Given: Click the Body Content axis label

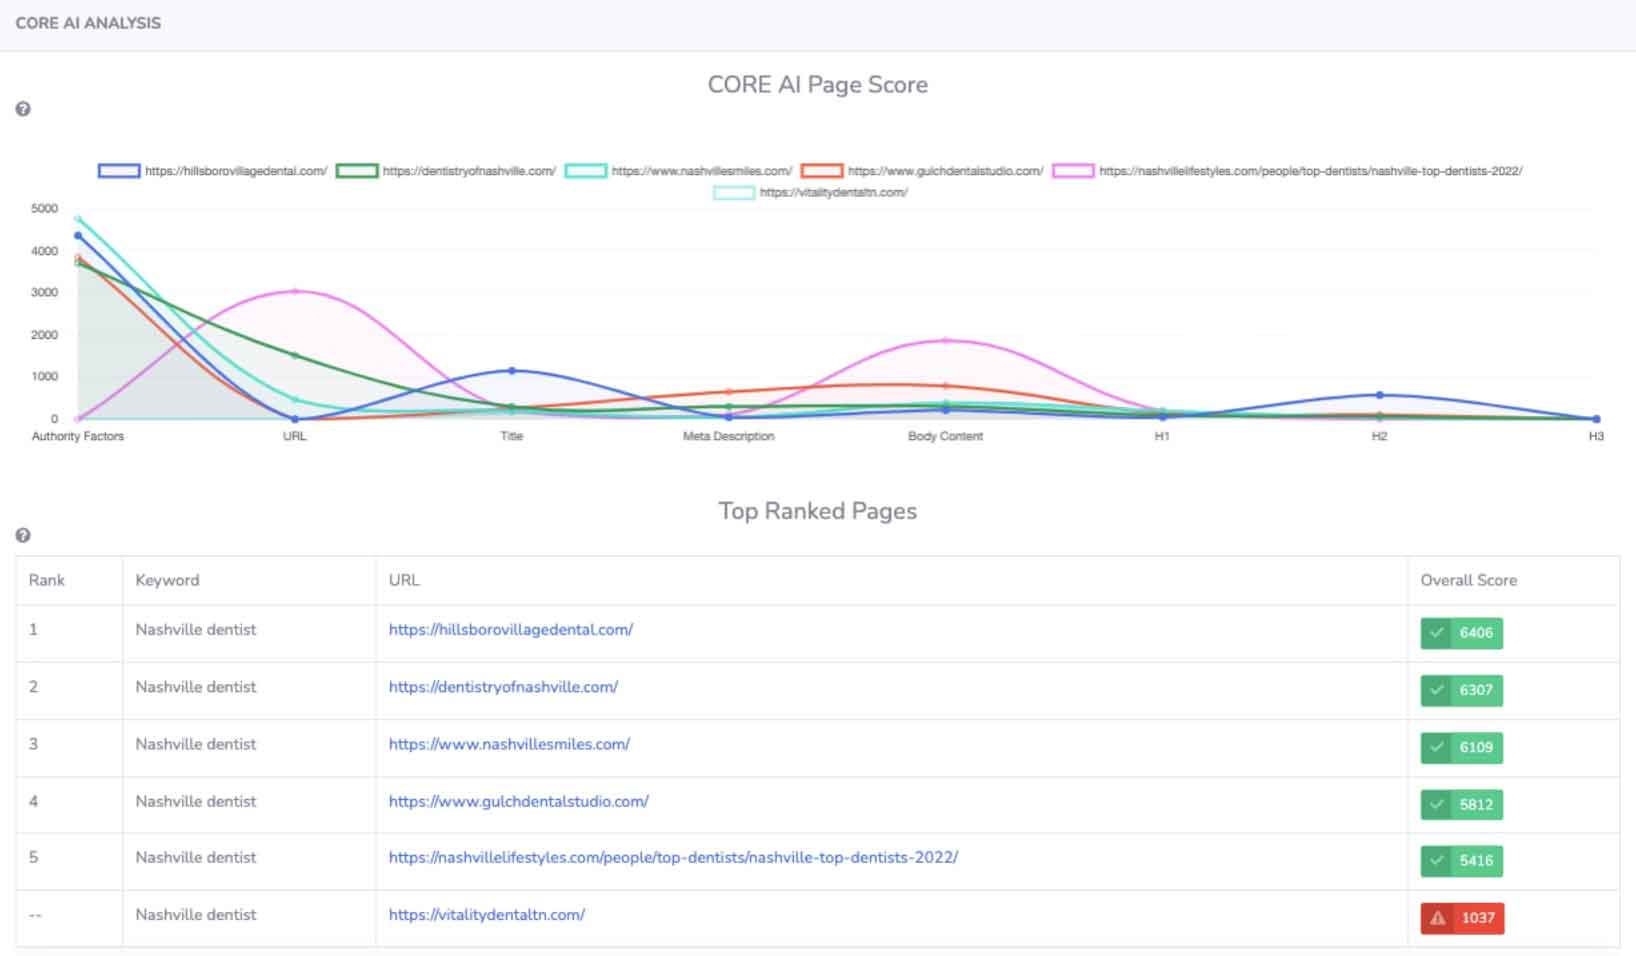Looking at the screenshot, I should [945, 436].
